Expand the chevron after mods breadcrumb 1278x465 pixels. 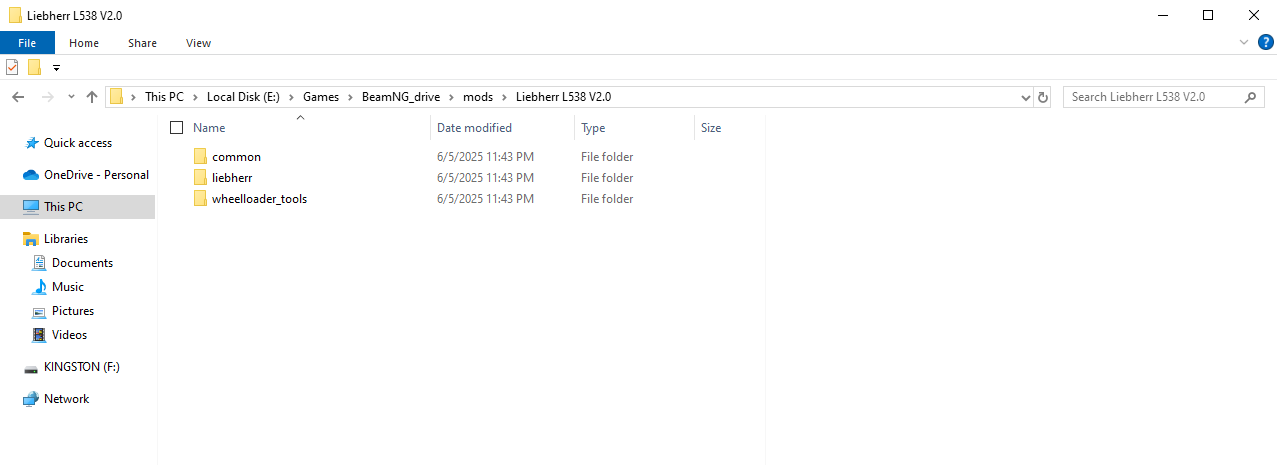pos(504,97)
